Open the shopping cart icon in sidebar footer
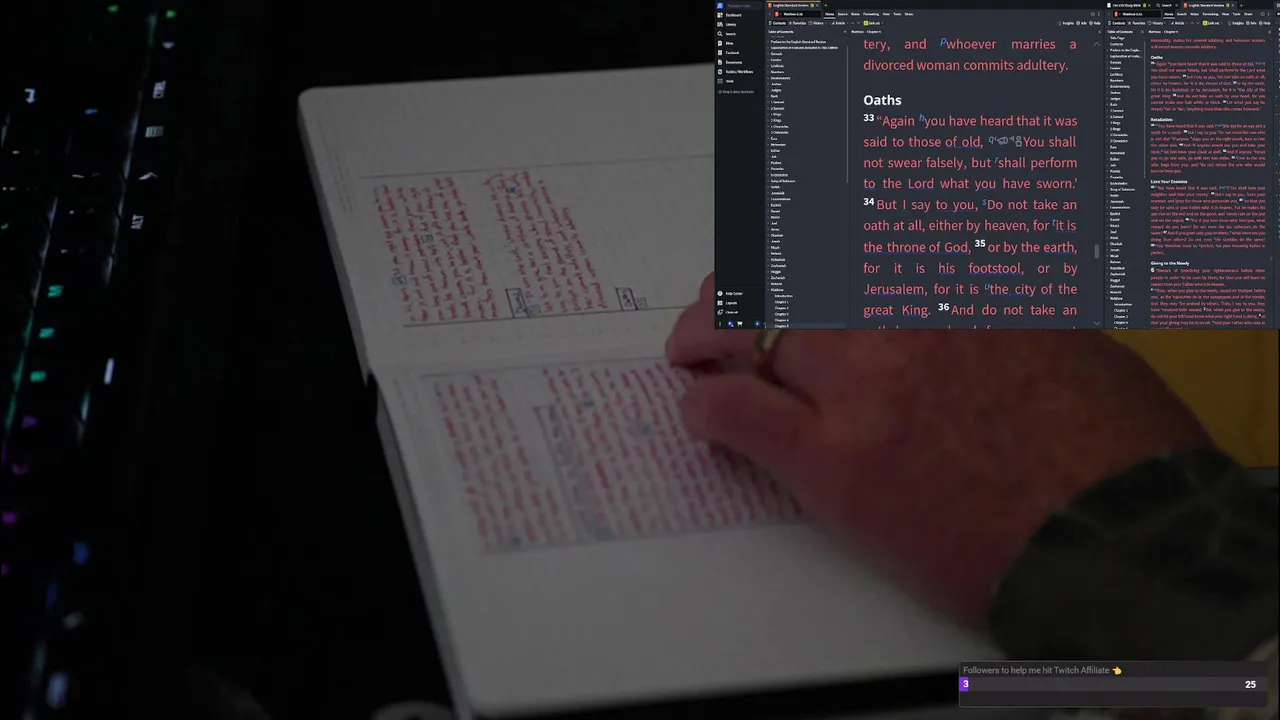1280x720 pixels. coord(740,324)
